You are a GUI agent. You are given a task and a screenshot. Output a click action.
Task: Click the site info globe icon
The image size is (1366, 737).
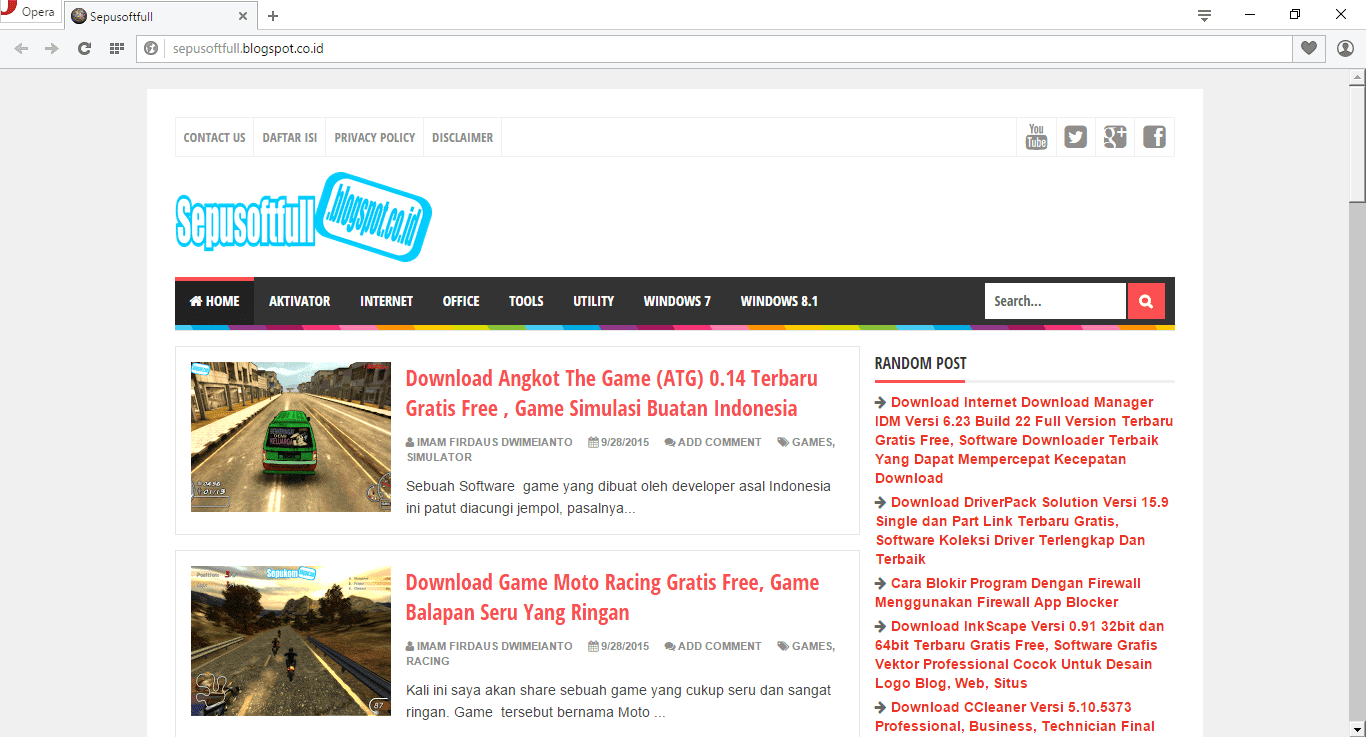tap(152, 48)
